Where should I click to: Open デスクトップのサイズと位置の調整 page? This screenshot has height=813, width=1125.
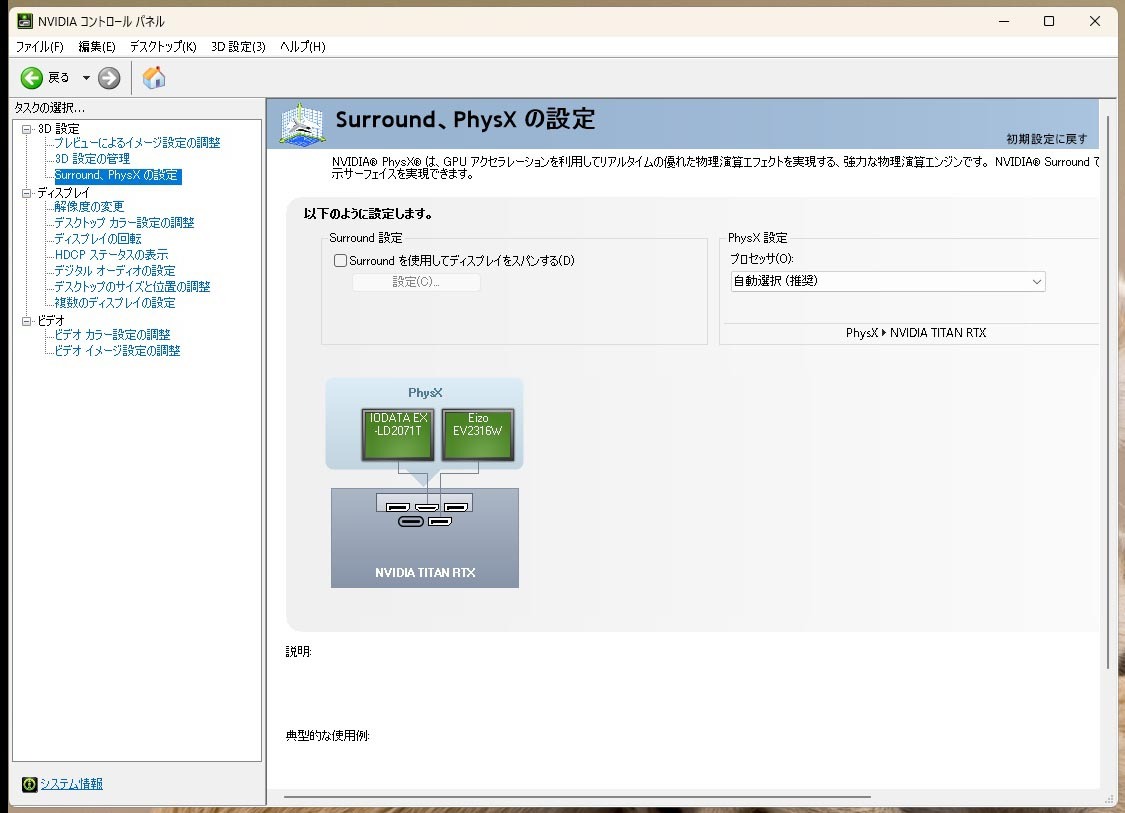(x=132, y=286)
